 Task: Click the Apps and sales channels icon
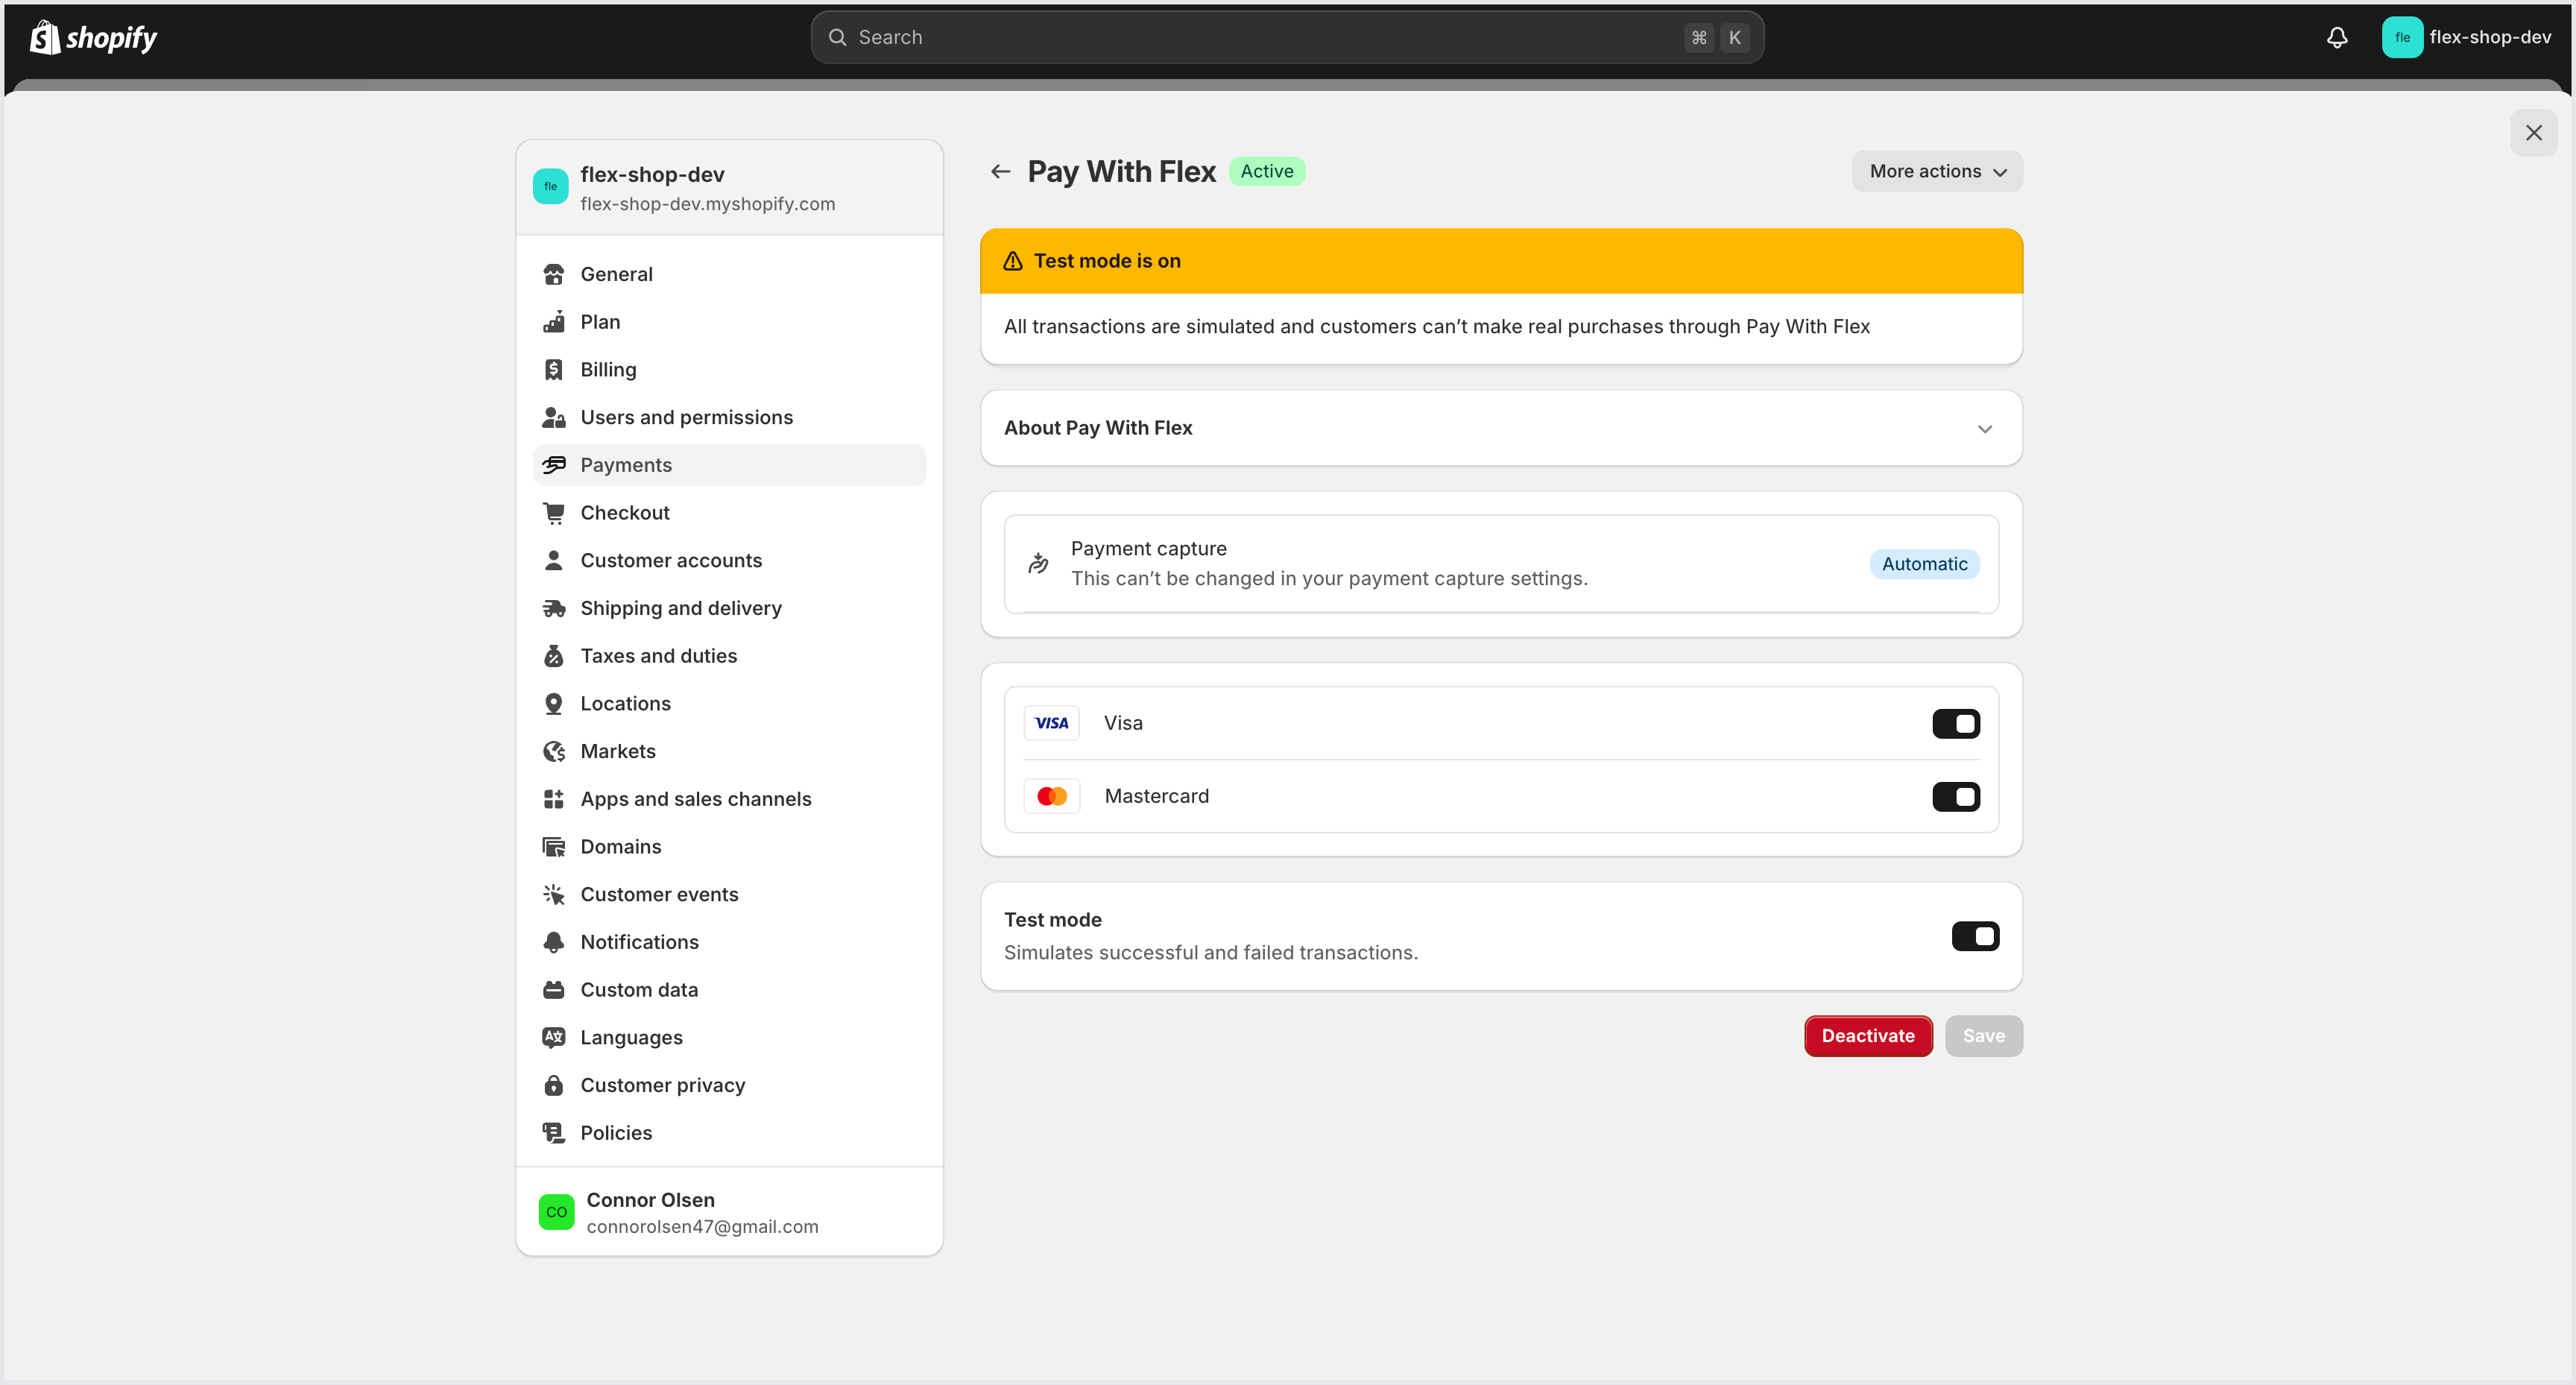[553, 799]
